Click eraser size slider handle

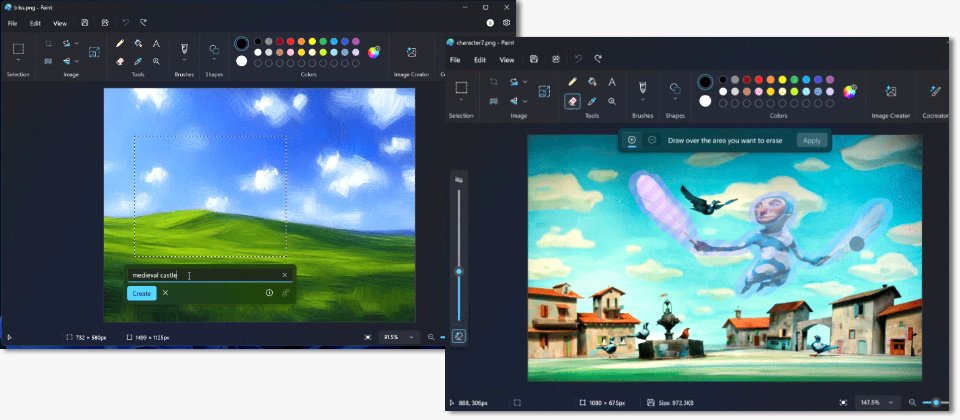coord(459,271)
